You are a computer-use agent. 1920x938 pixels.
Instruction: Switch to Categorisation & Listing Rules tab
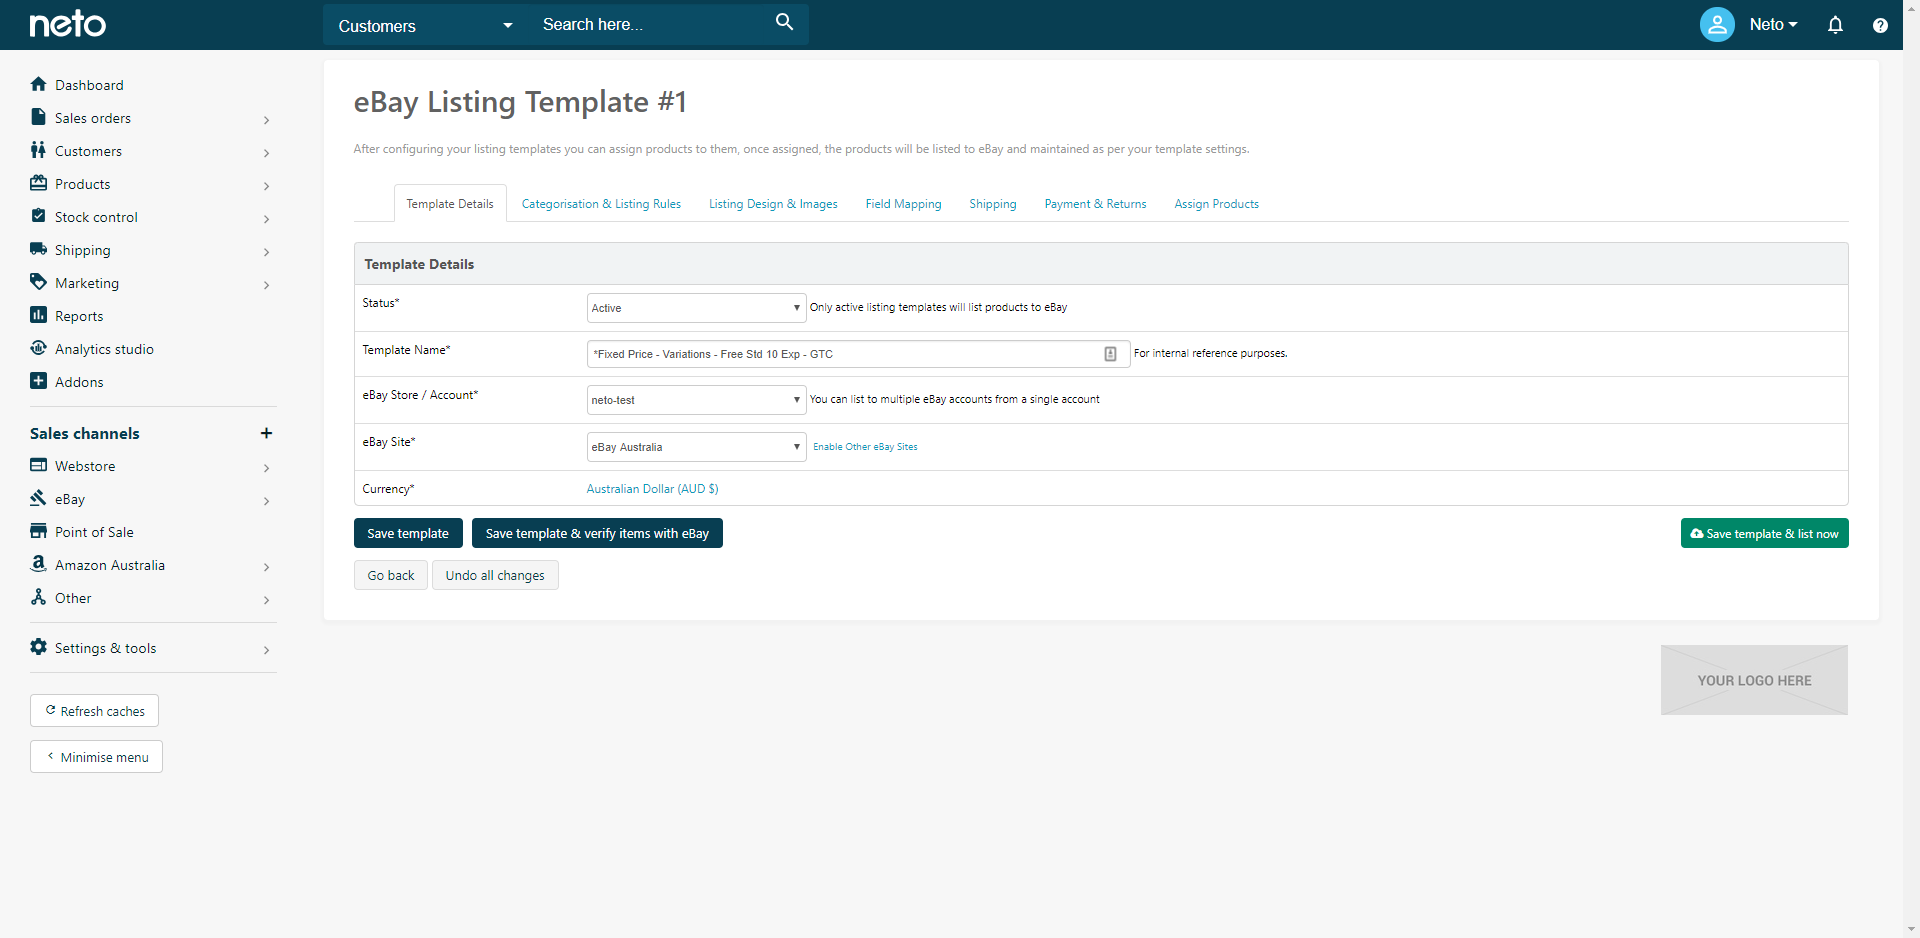(601, 204)
